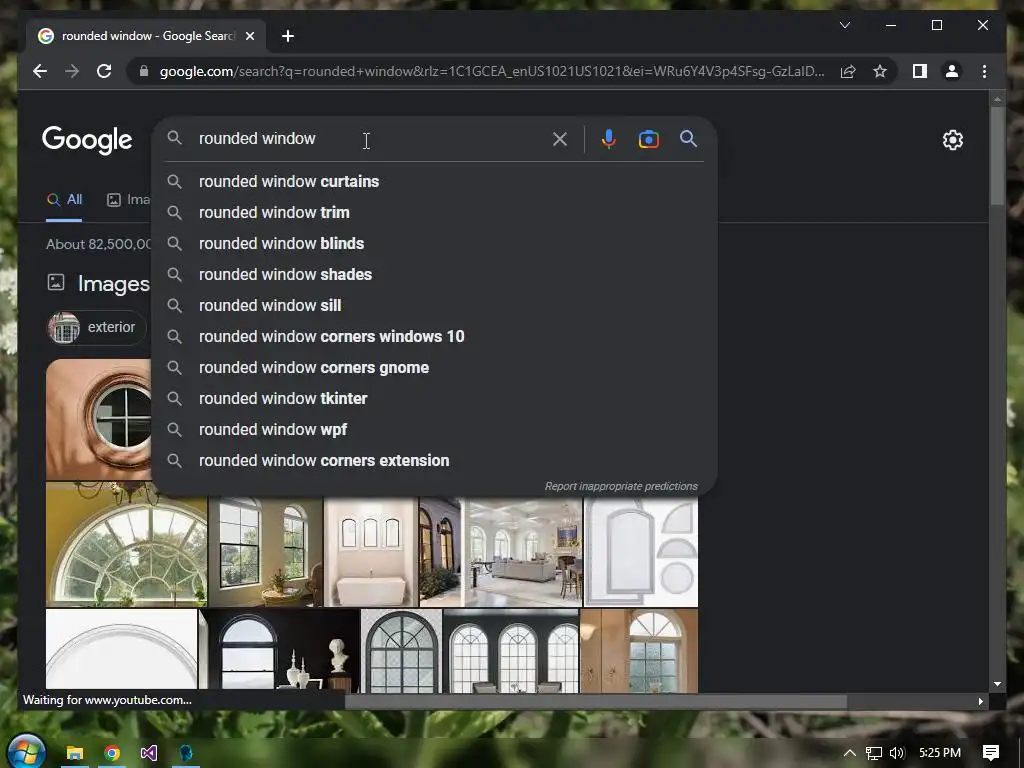Bookmark this page with the star icon

tap(880, 71)
